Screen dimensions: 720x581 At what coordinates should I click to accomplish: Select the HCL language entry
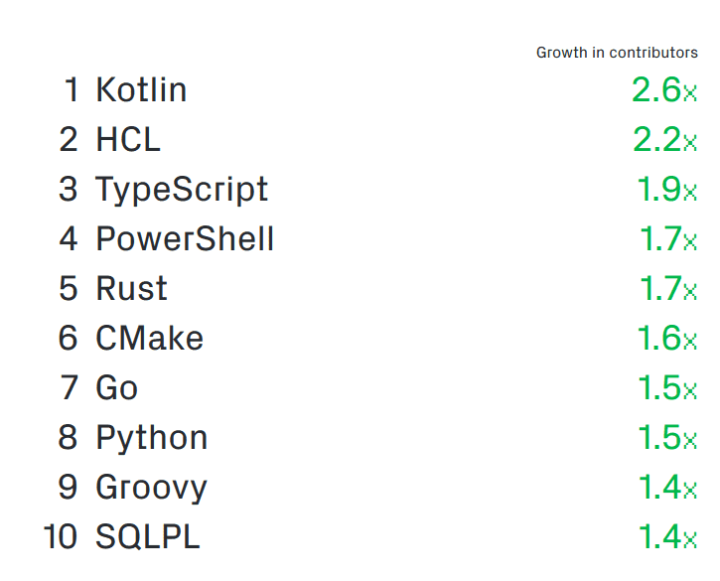click(128, 139)
